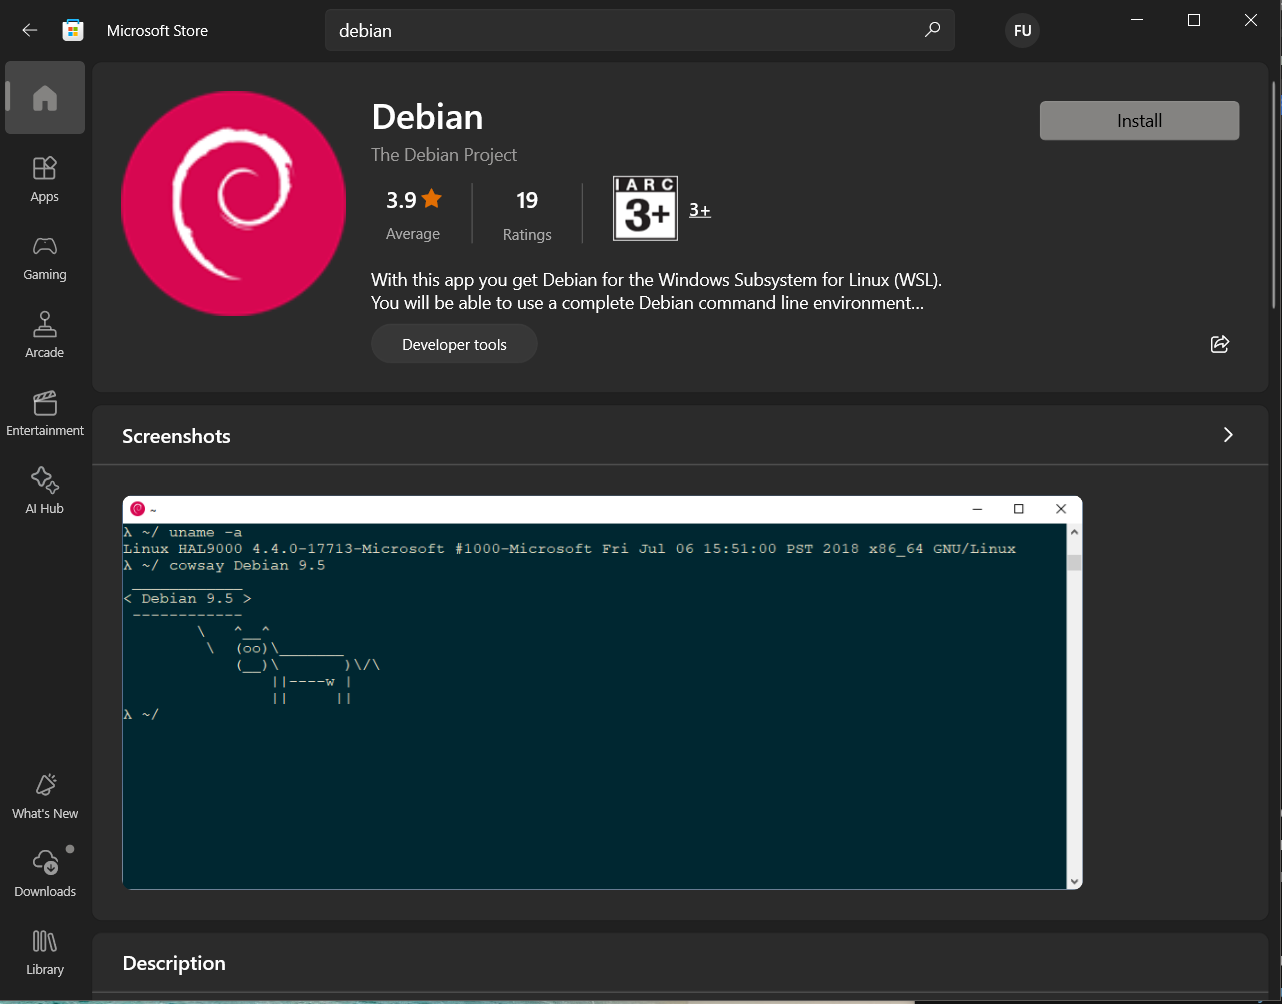Click the share icon for Debian

1219,344
